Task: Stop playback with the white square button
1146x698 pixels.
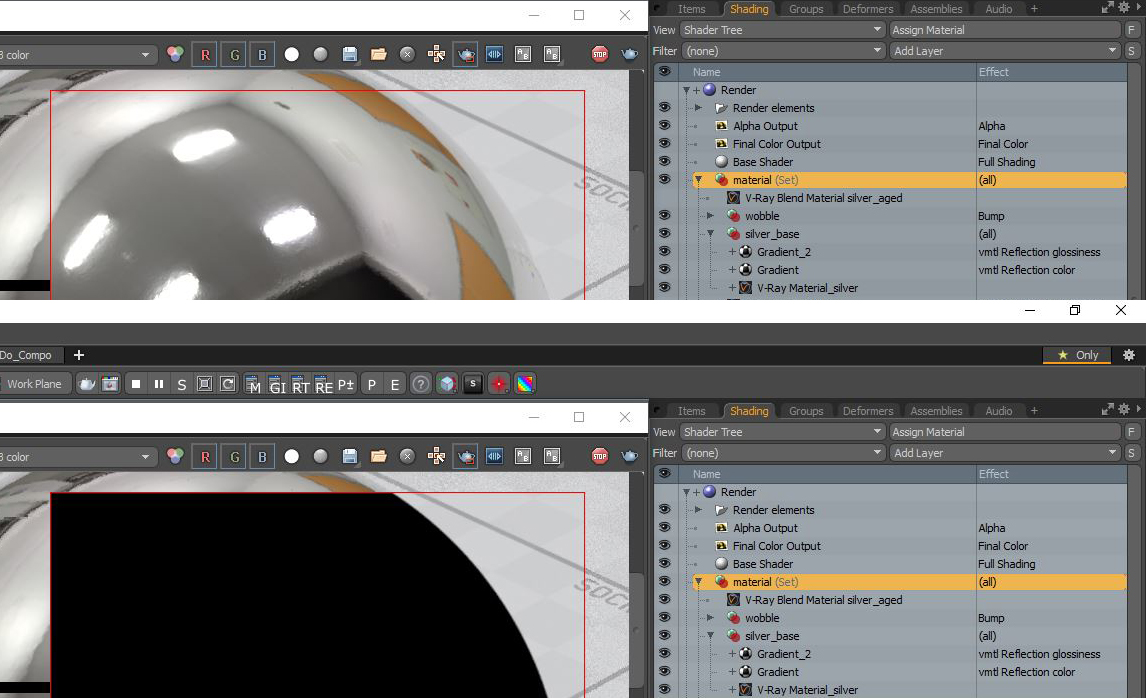Action: [136, 384]
